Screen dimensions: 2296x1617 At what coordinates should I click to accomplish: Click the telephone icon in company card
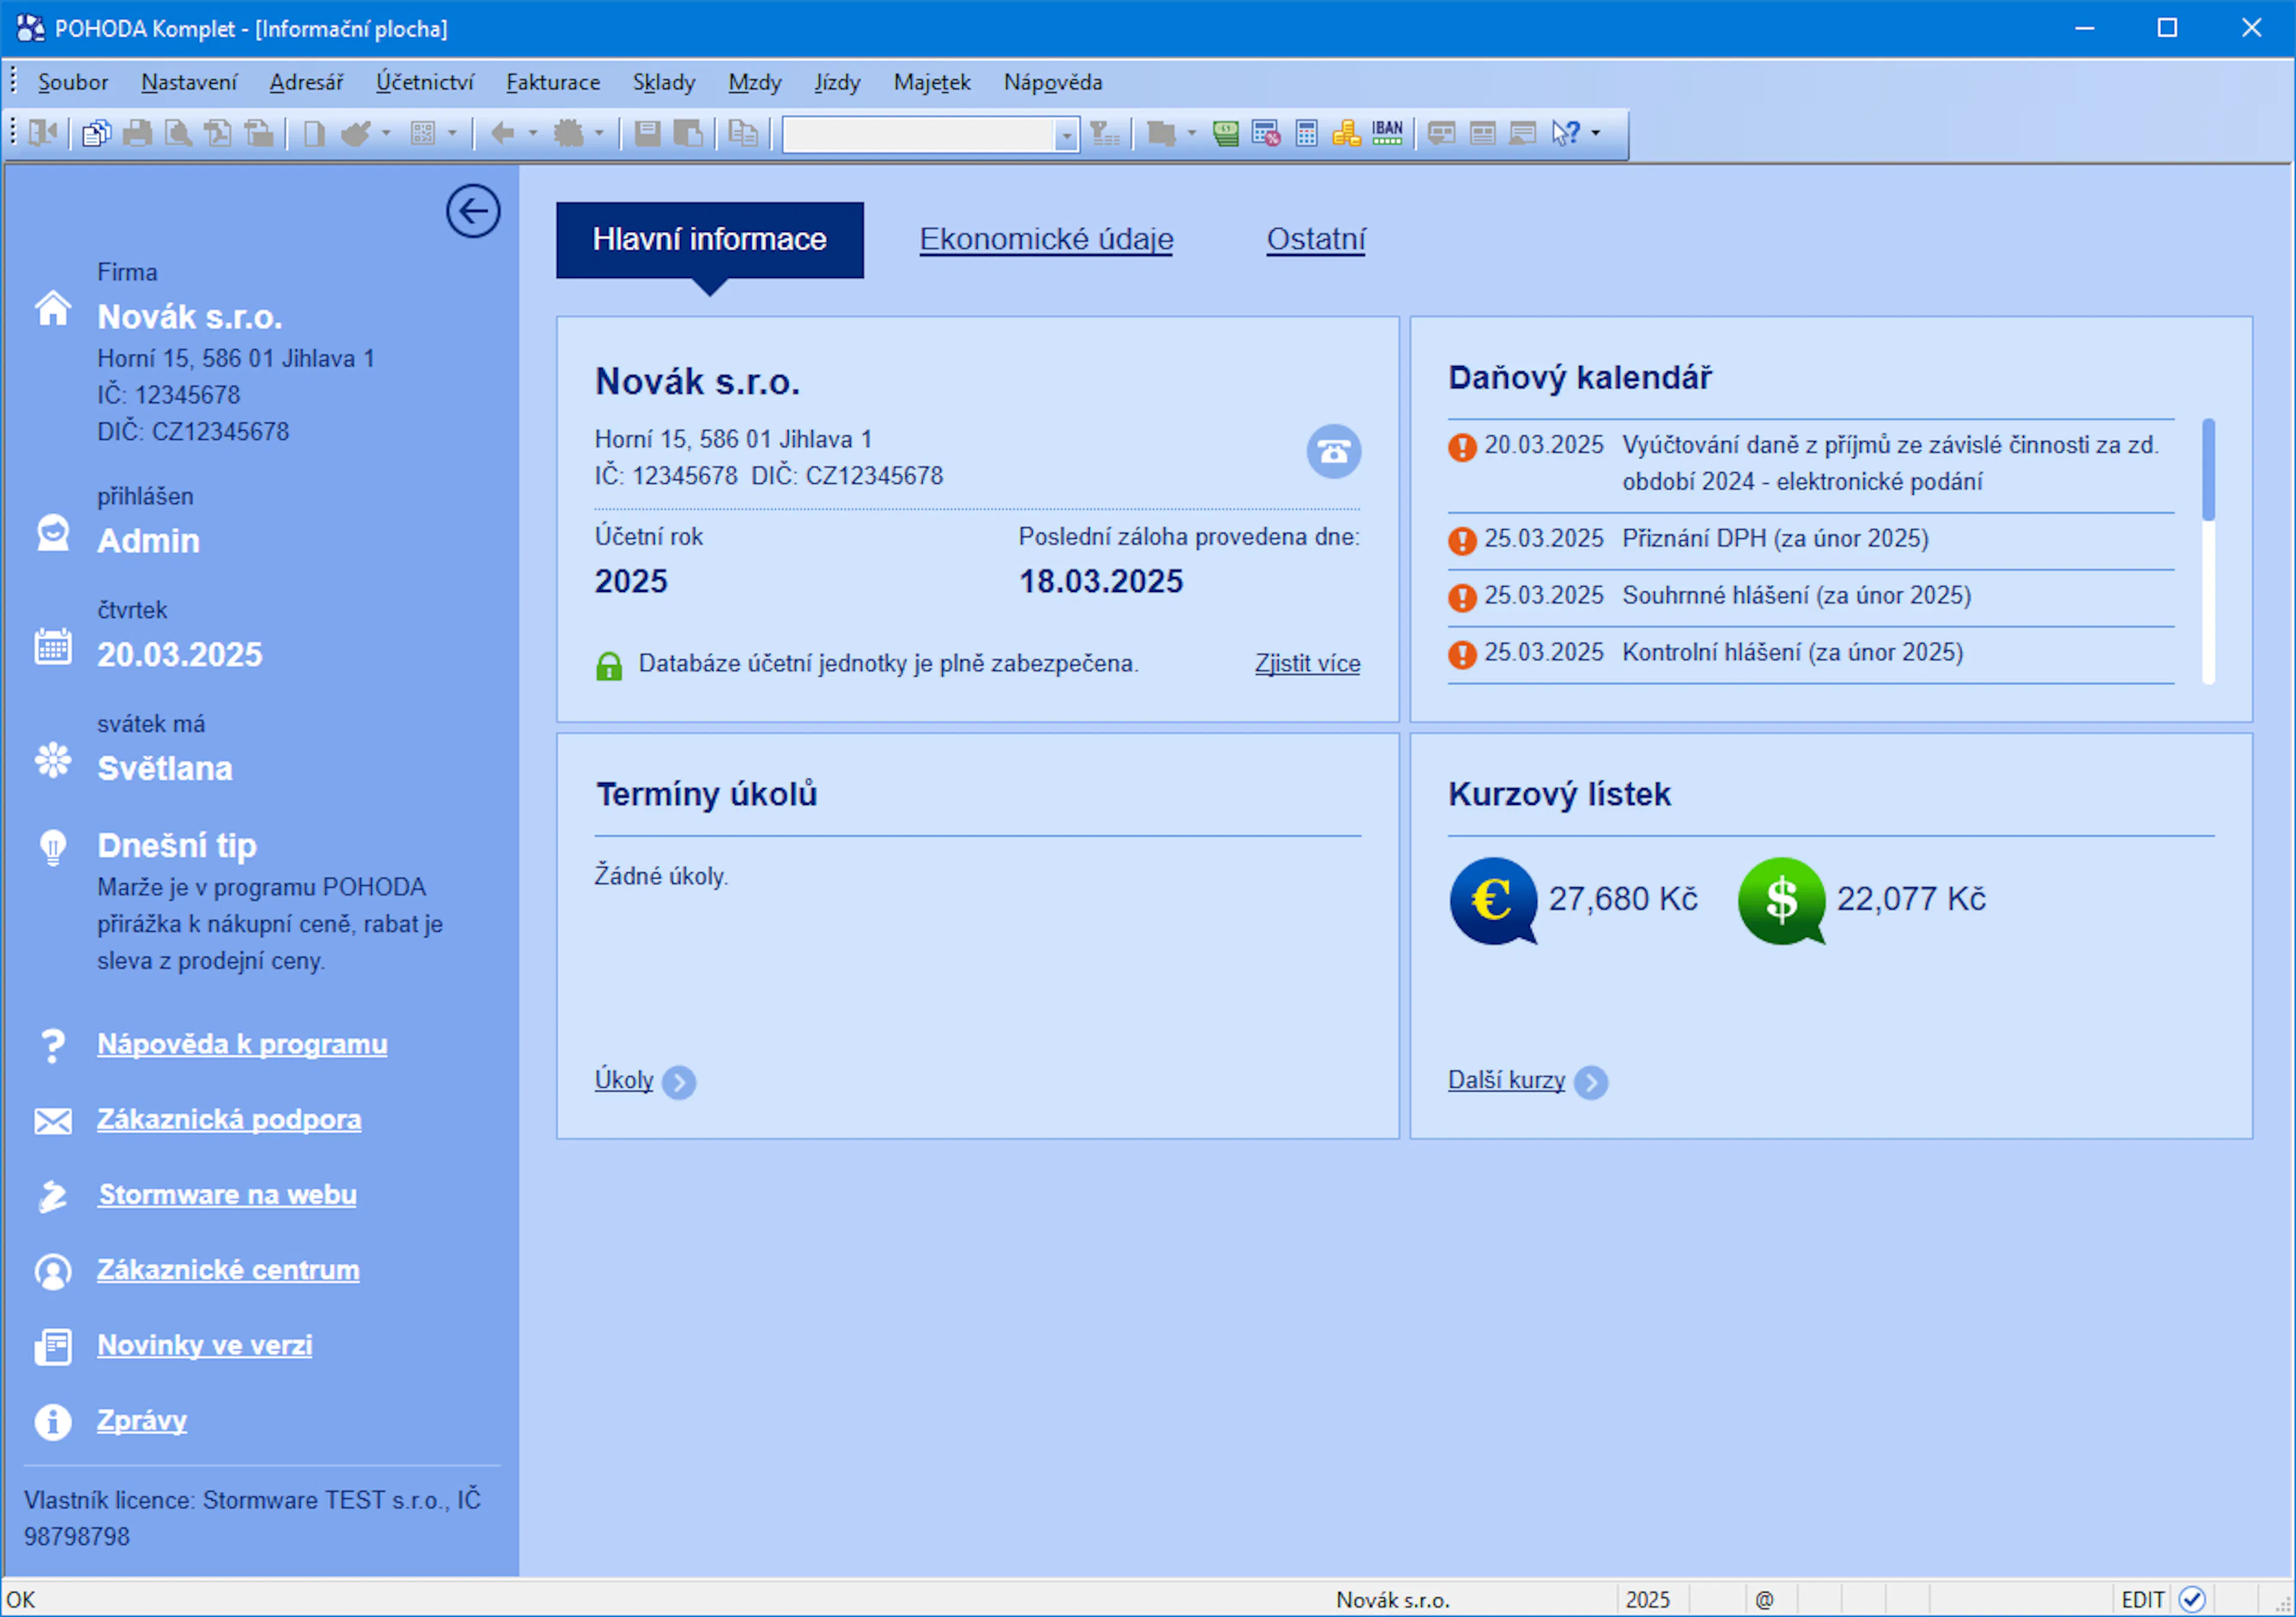point(1333,452)
